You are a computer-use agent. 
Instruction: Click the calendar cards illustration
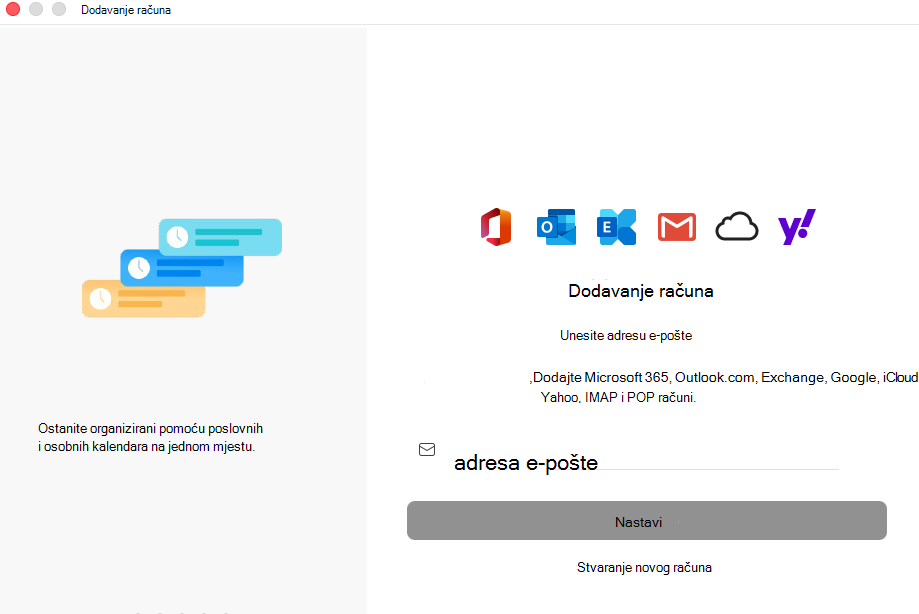click(182, 268)
